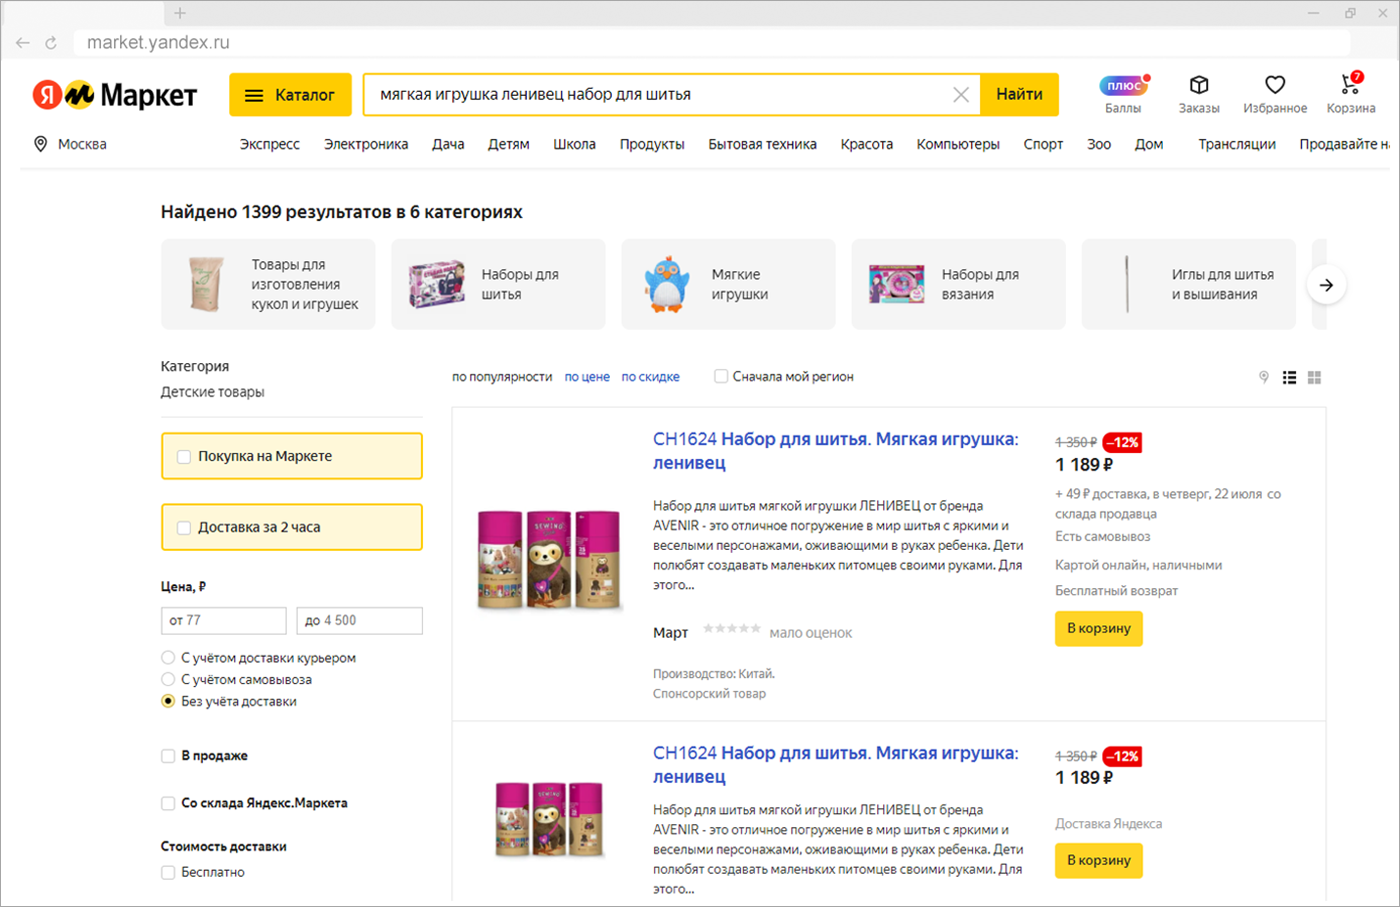The width and height of the screenshot is (1400, 907).
Task: Check В продаже filter
Action: coord(168,756)
